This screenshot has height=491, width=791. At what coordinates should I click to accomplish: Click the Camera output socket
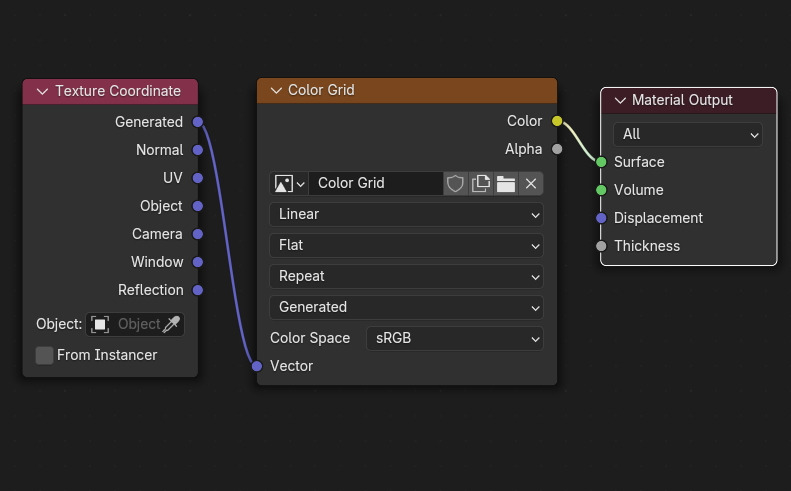[x=198, y=234]
